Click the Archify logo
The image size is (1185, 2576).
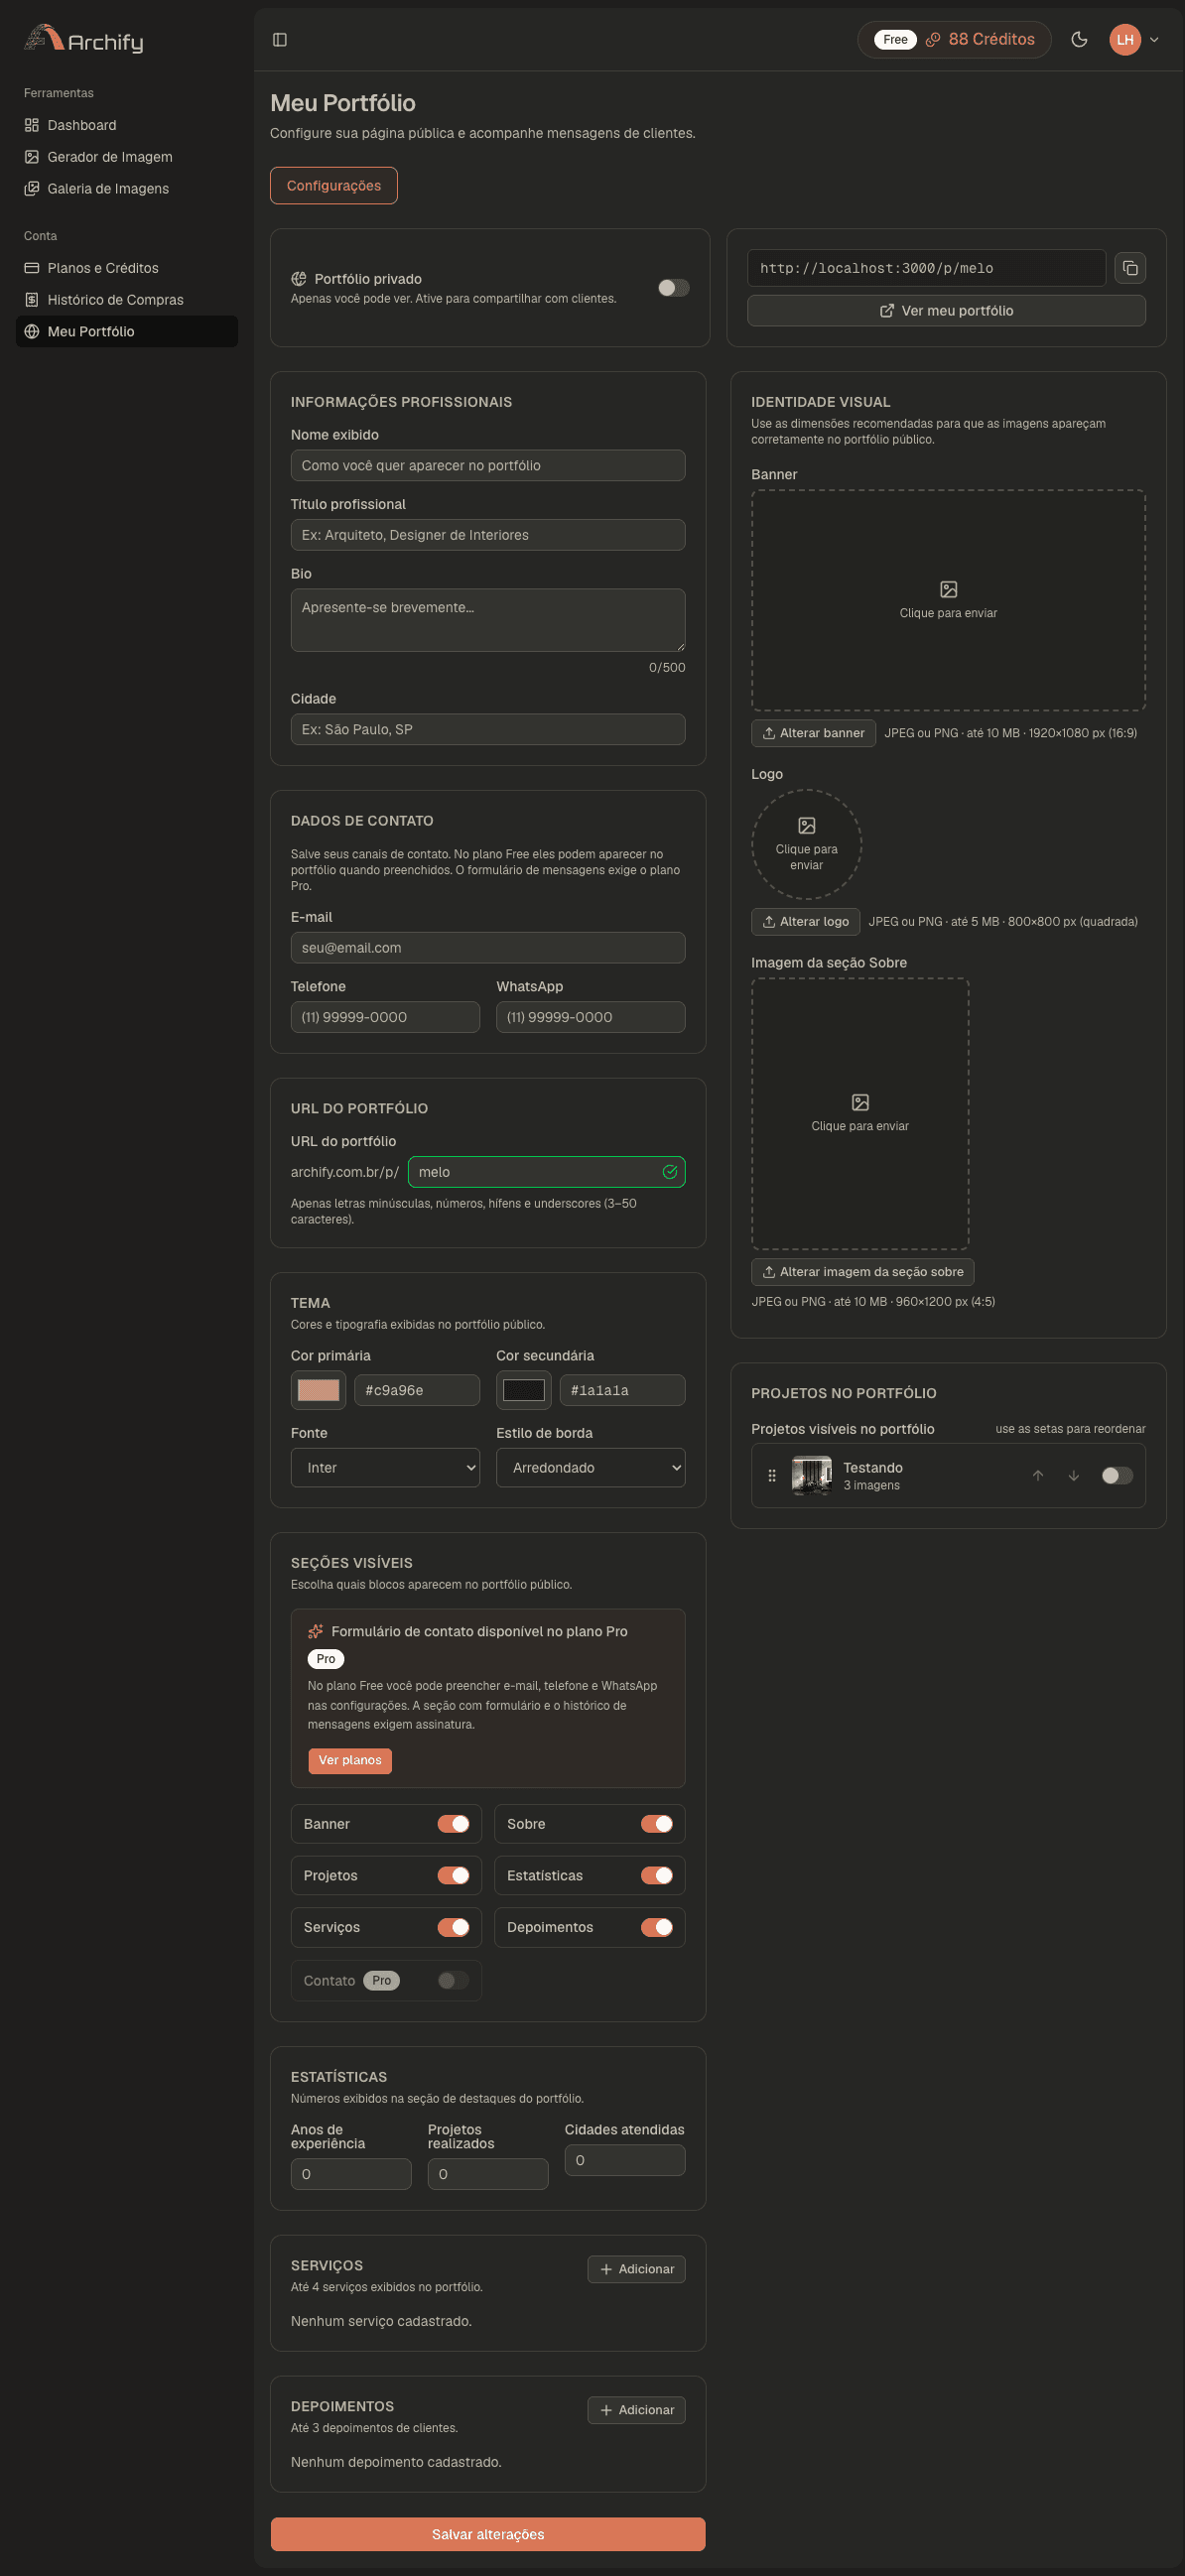tap(84, 40)
